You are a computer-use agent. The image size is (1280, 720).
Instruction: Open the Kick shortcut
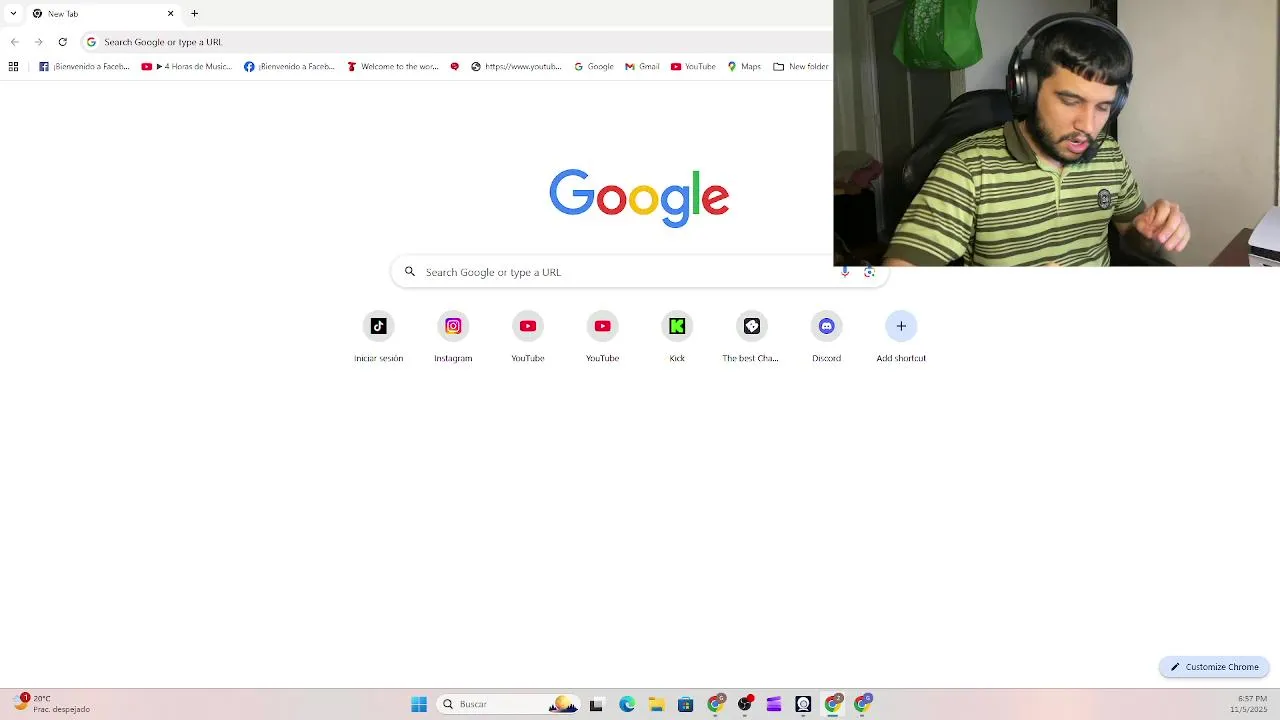click(677, 337)
